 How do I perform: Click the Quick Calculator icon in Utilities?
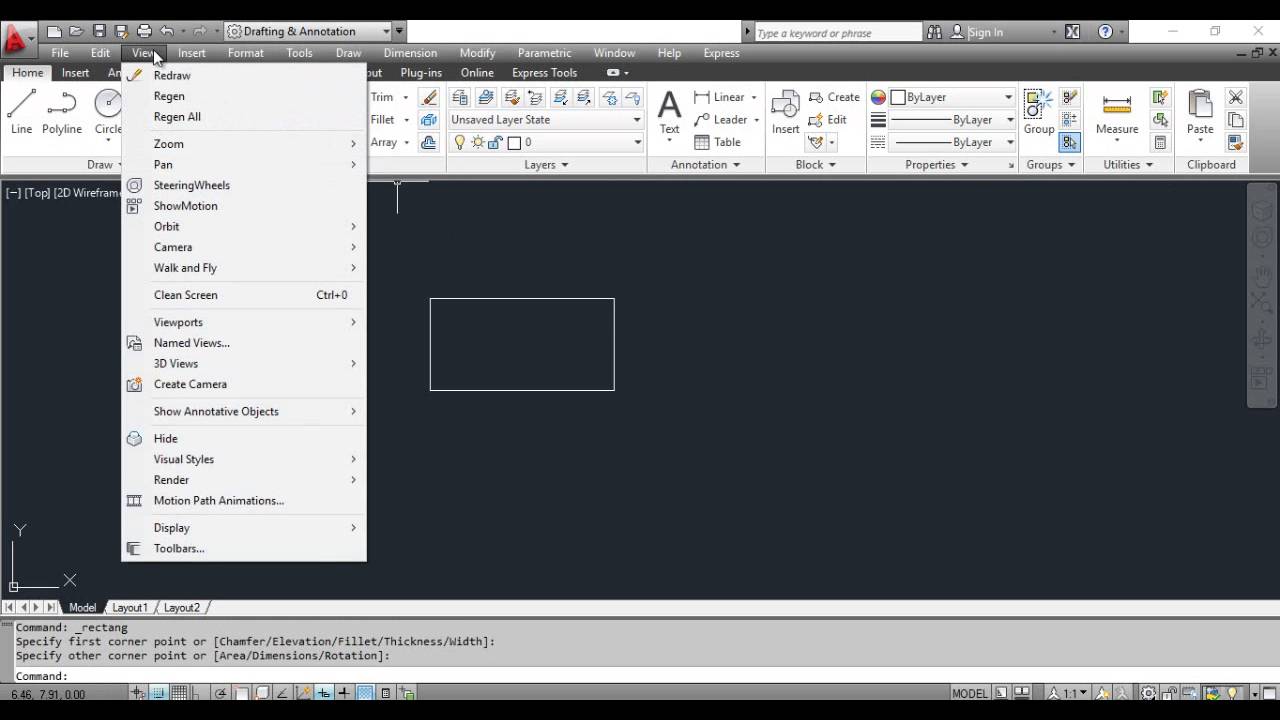coord(1160,143)
